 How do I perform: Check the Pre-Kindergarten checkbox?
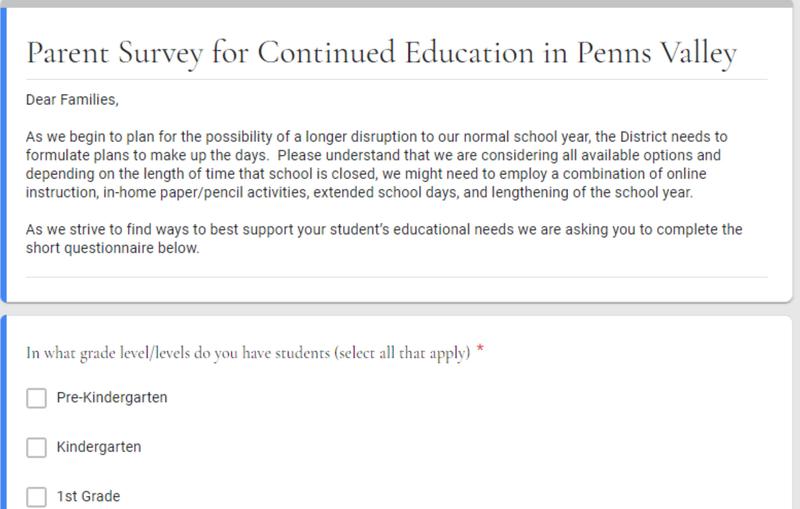pos(37,398)
